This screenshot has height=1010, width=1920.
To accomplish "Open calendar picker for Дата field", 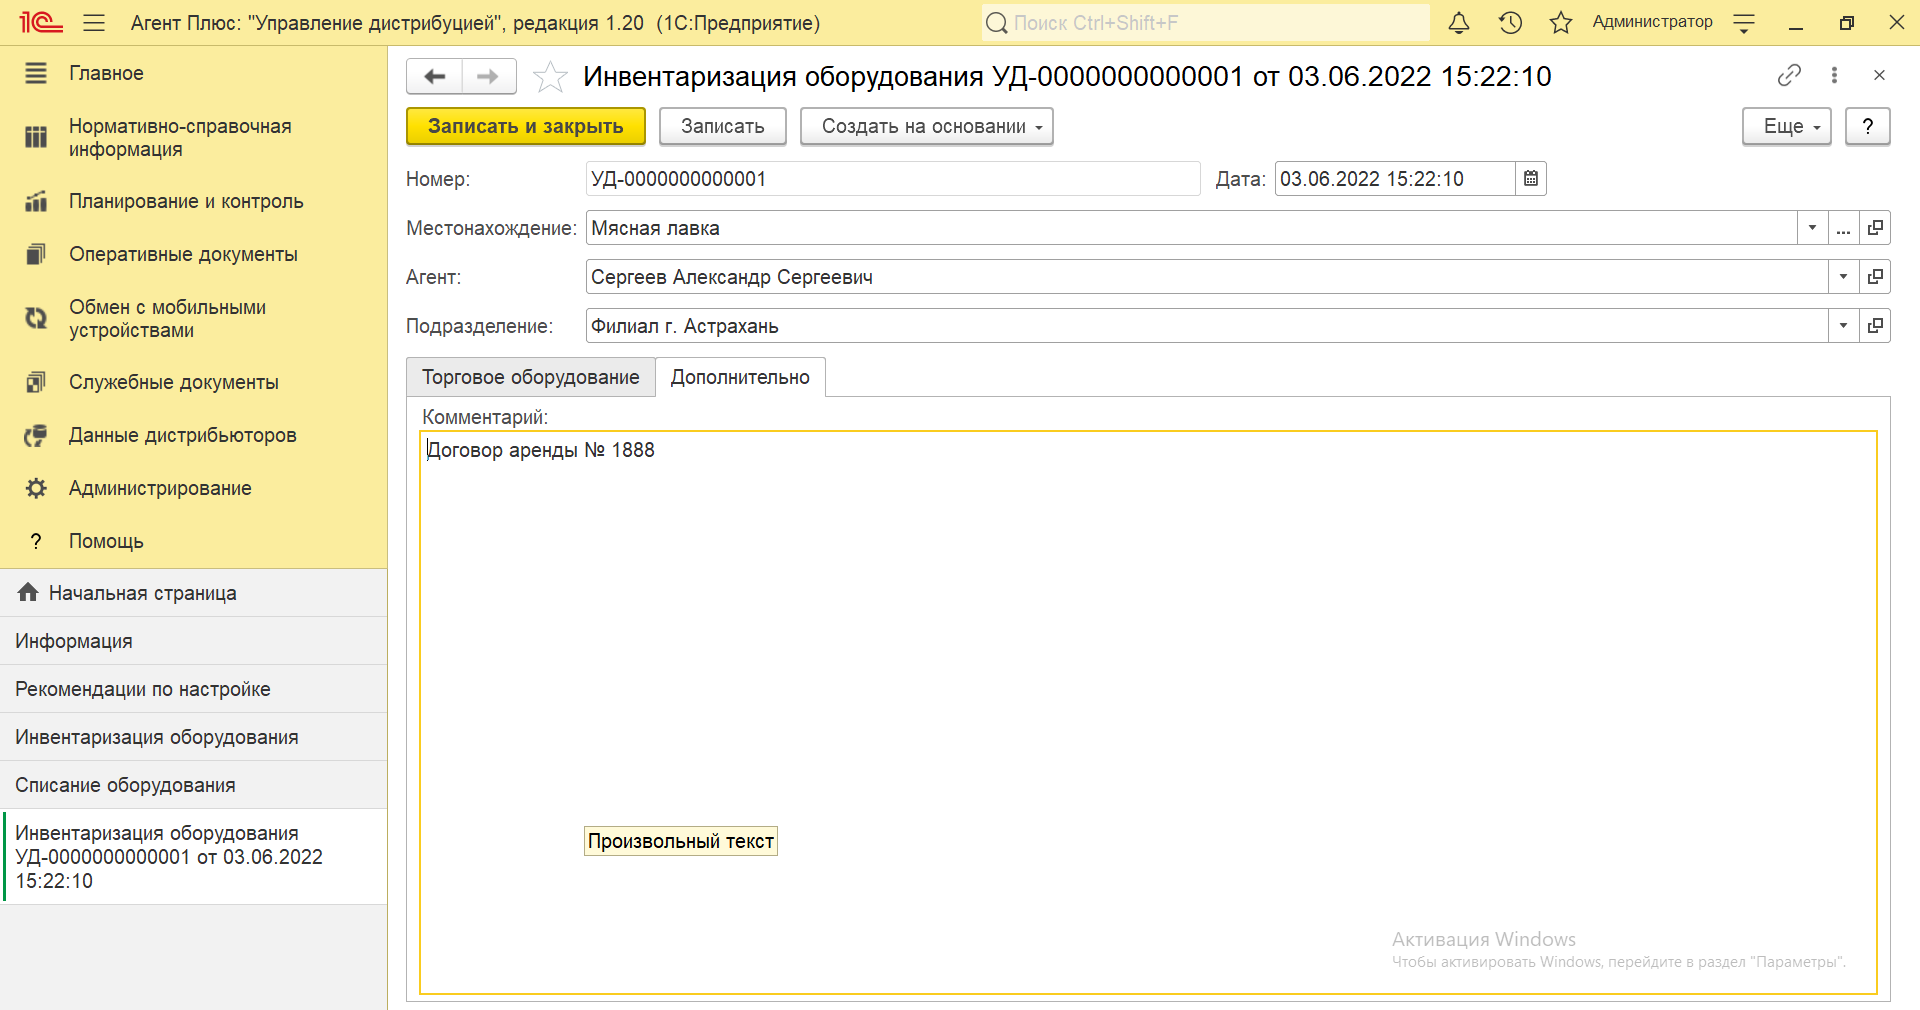I will [1530, 179].
